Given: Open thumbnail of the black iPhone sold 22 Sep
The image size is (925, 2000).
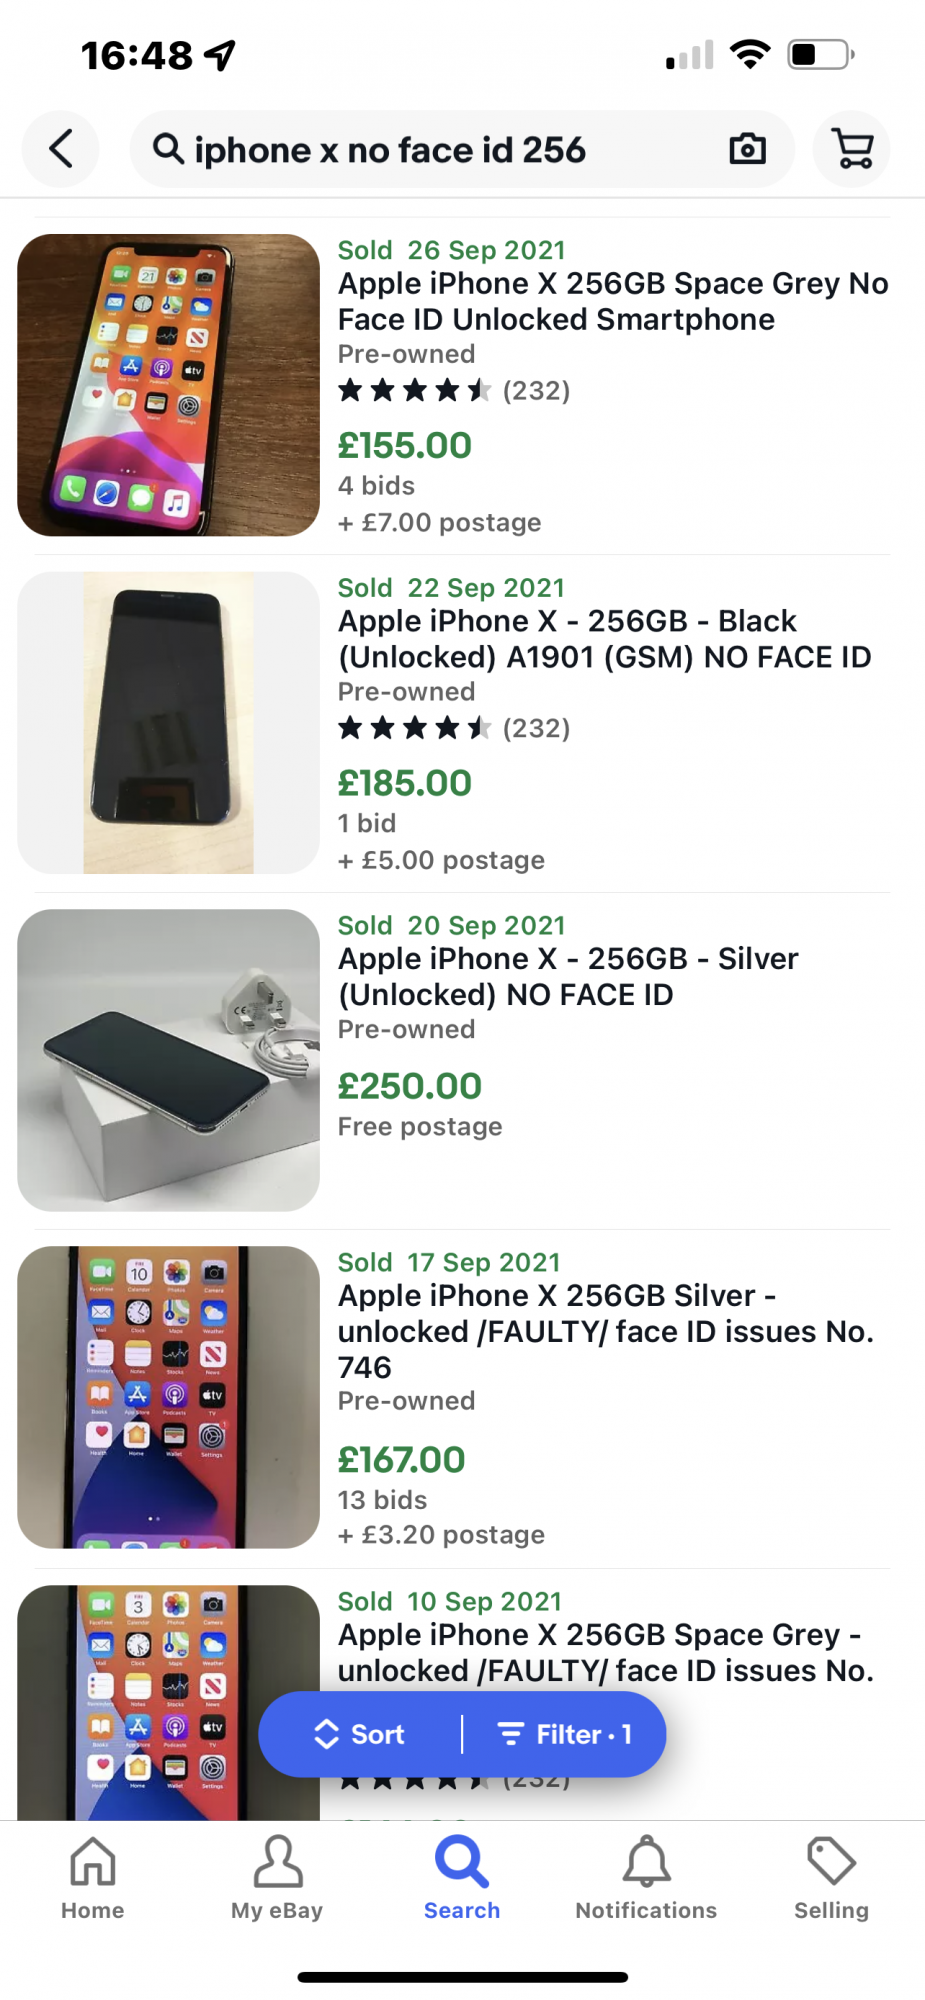Looking at the screenshot, I should [168, 722].
